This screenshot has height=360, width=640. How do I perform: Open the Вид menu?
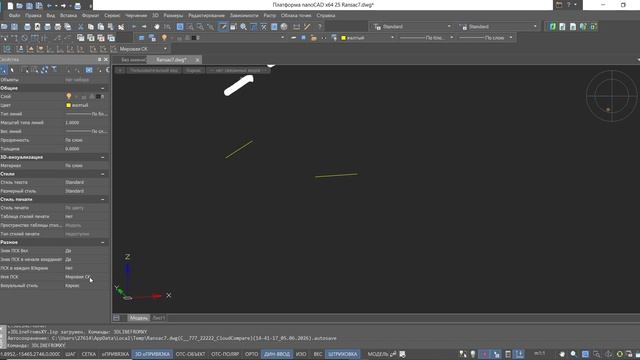point(51,16)
